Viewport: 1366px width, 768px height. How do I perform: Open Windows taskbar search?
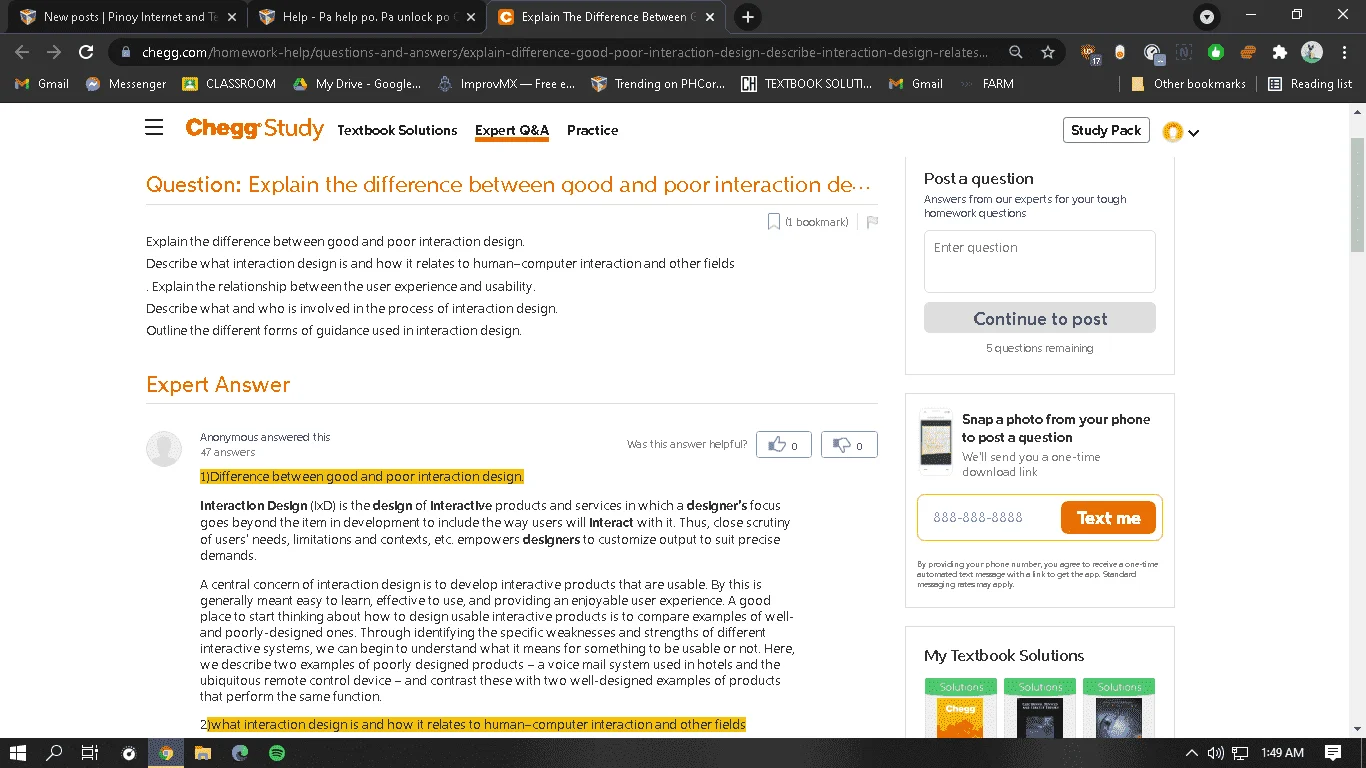pos(54,753)
